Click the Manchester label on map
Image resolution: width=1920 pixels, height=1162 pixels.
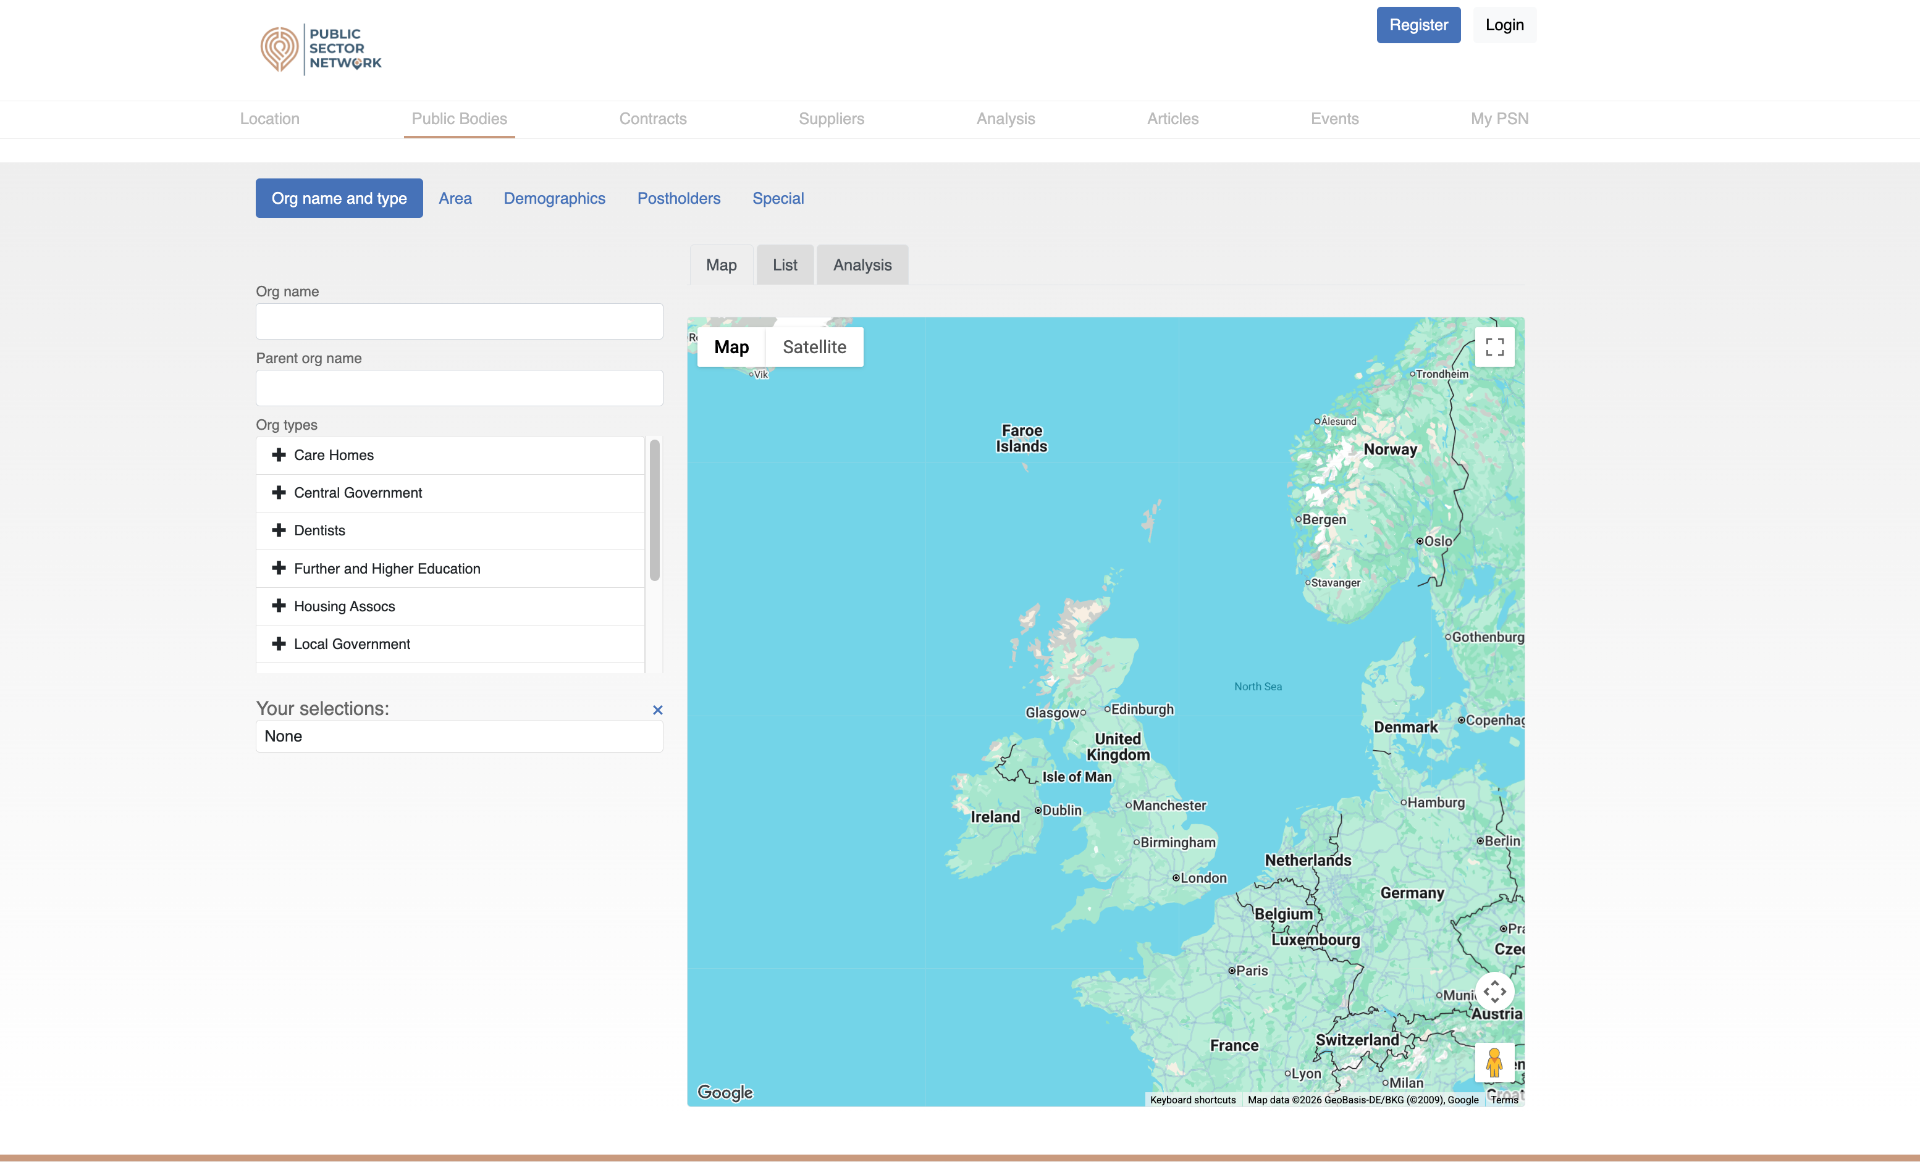1169,805
